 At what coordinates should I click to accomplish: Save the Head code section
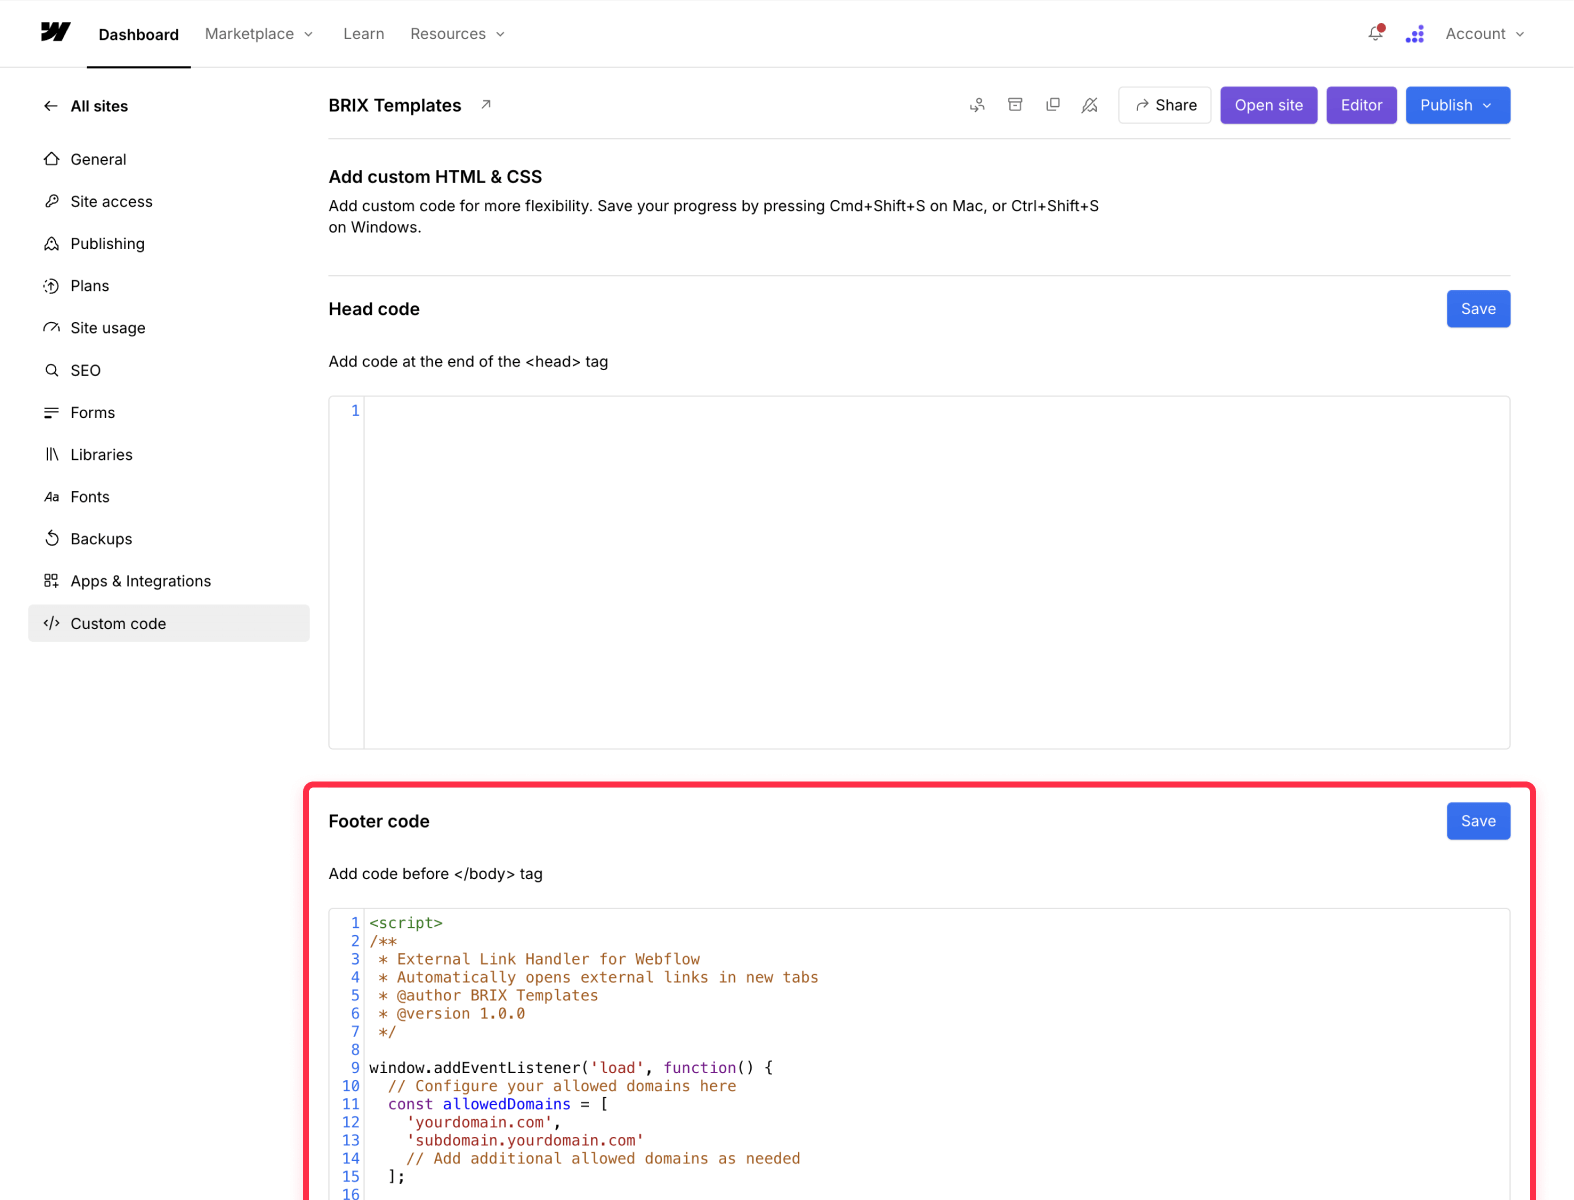point(1478,309)
